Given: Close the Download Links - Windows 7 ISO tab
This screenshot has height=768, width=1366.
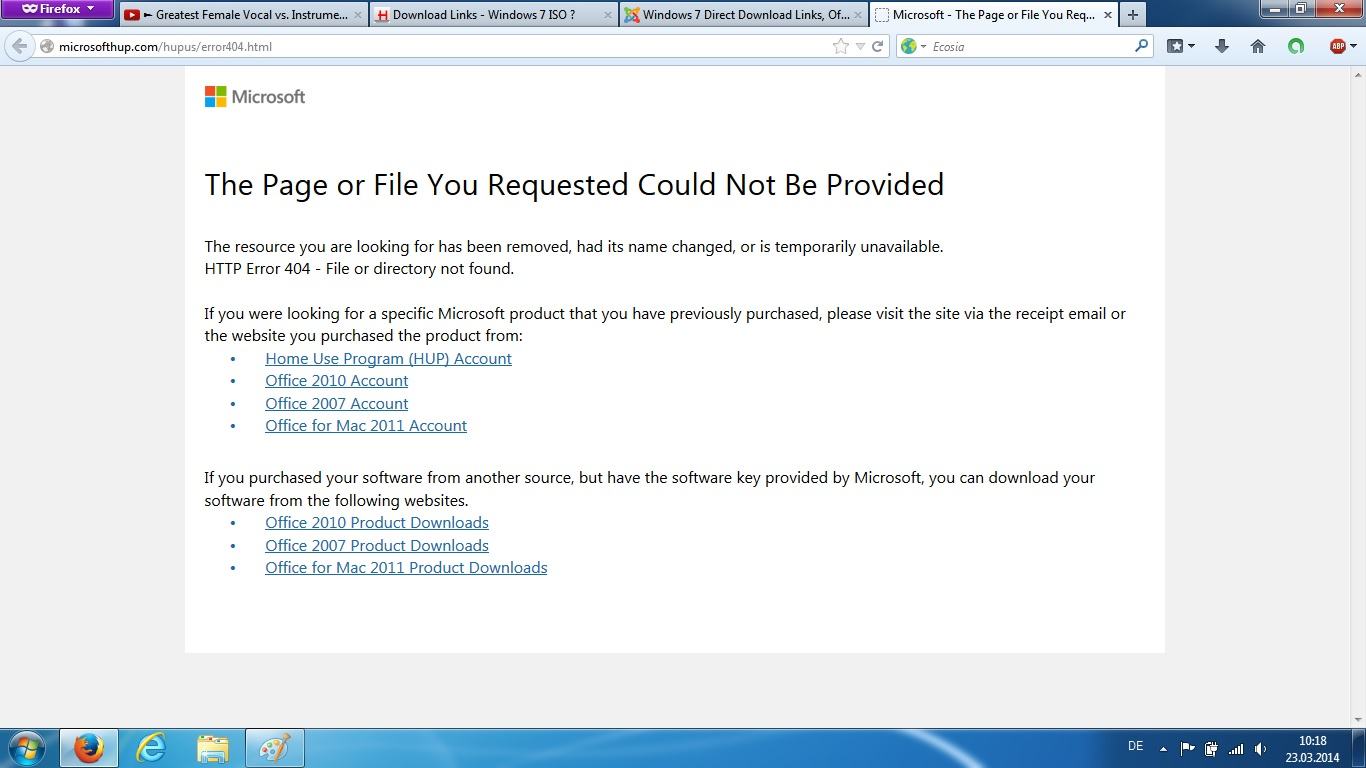Looking at the screenshot, I should (607, 15).
